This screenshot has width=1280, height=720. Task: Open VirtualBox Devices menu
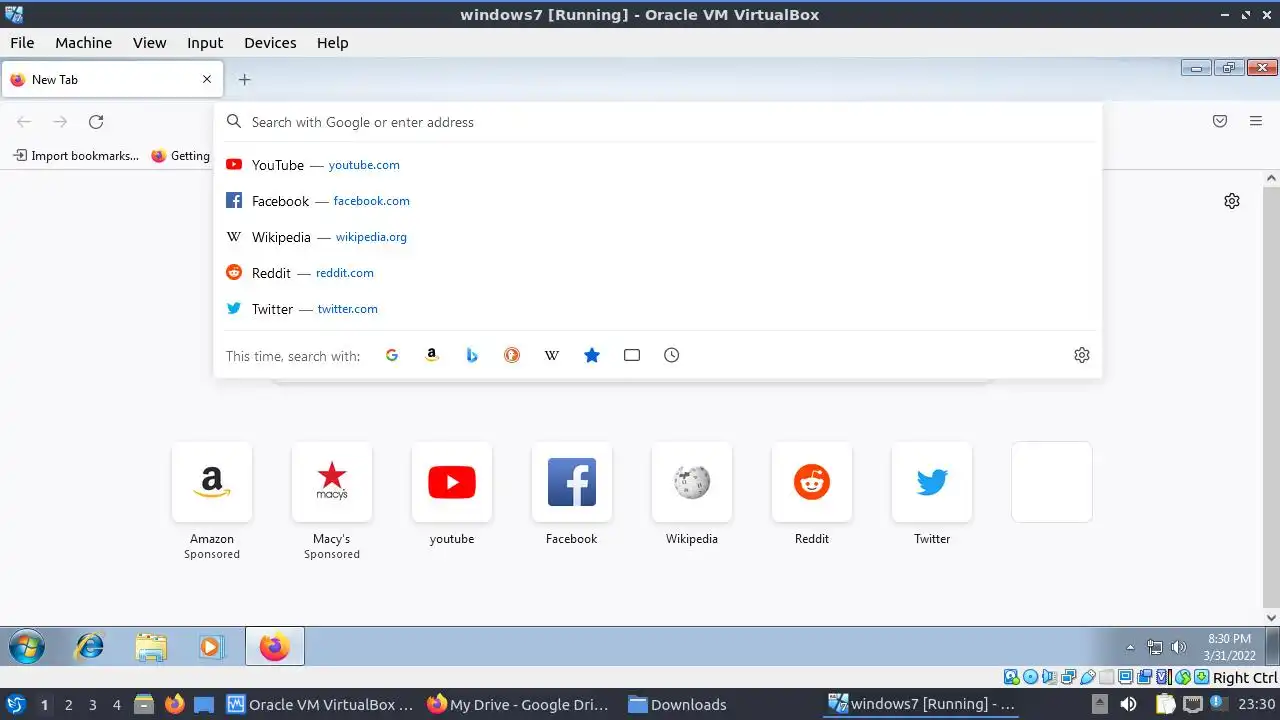270,43
